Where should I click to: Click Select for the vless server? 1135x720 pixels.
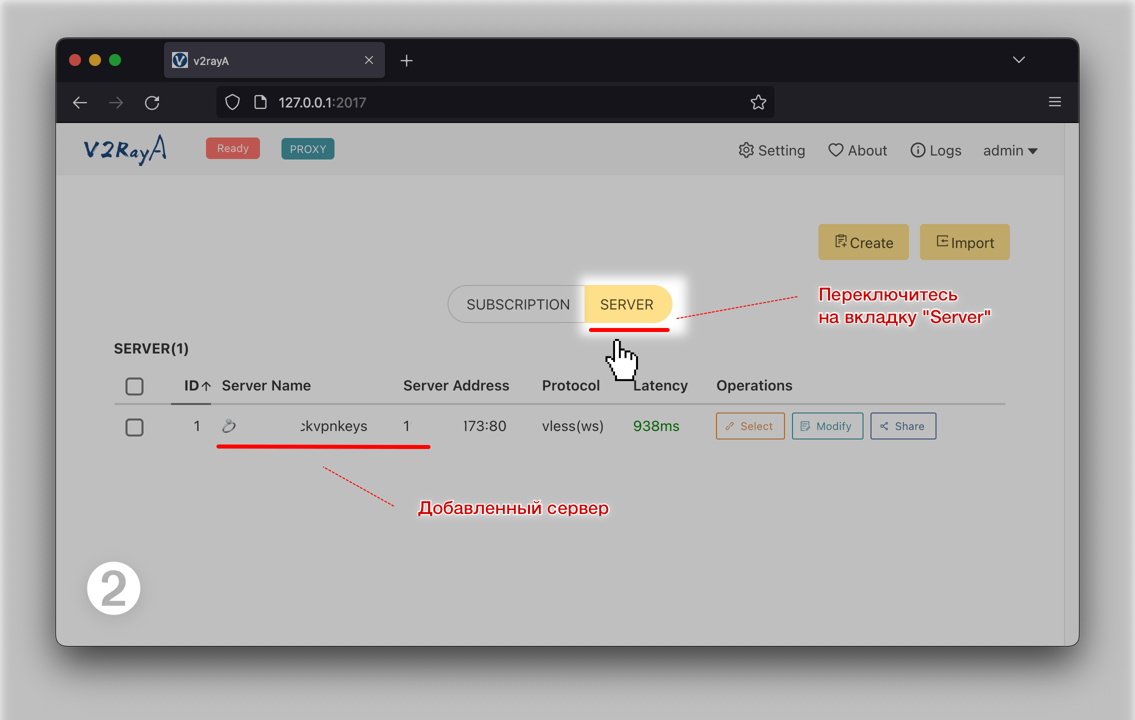click(x=749, y=426)
